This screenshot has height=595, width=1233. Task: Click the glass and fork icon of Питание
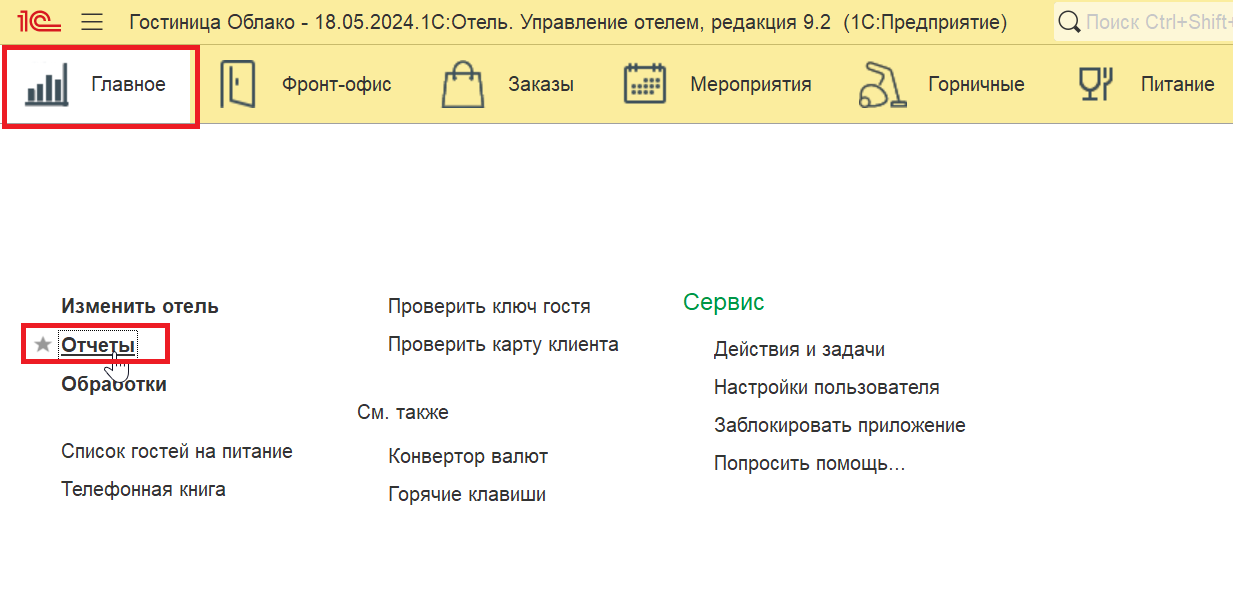click(1095, 84)
